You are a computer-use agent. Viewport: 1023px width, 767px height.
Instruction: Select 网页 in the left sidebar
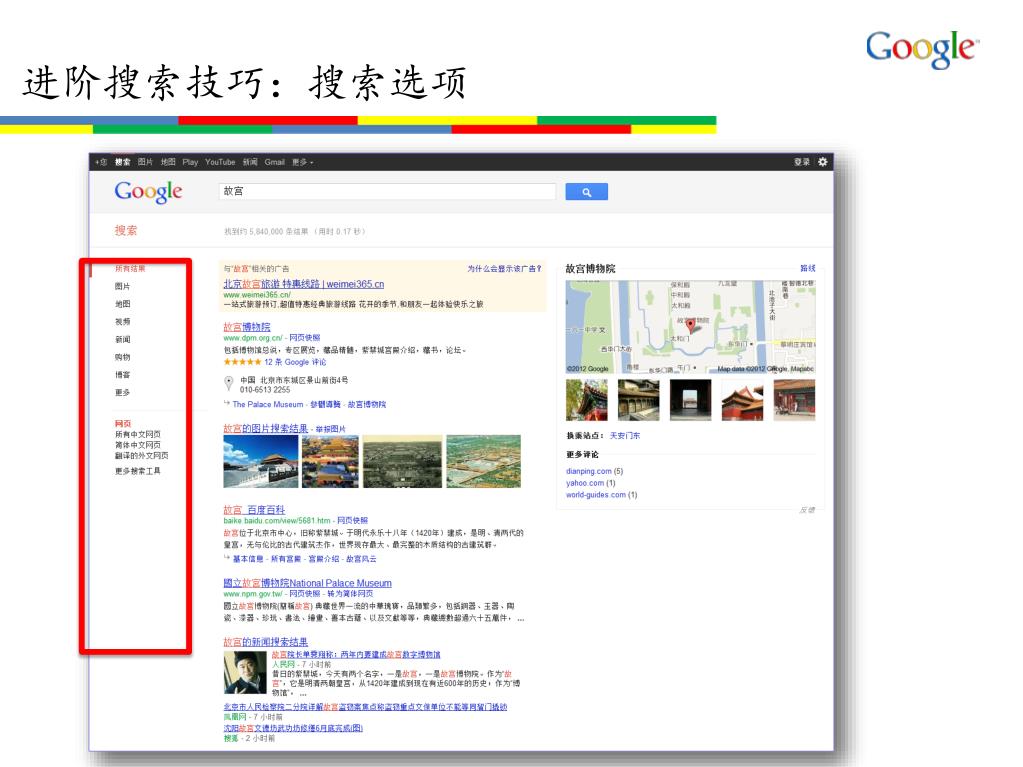tap(123, 423)
